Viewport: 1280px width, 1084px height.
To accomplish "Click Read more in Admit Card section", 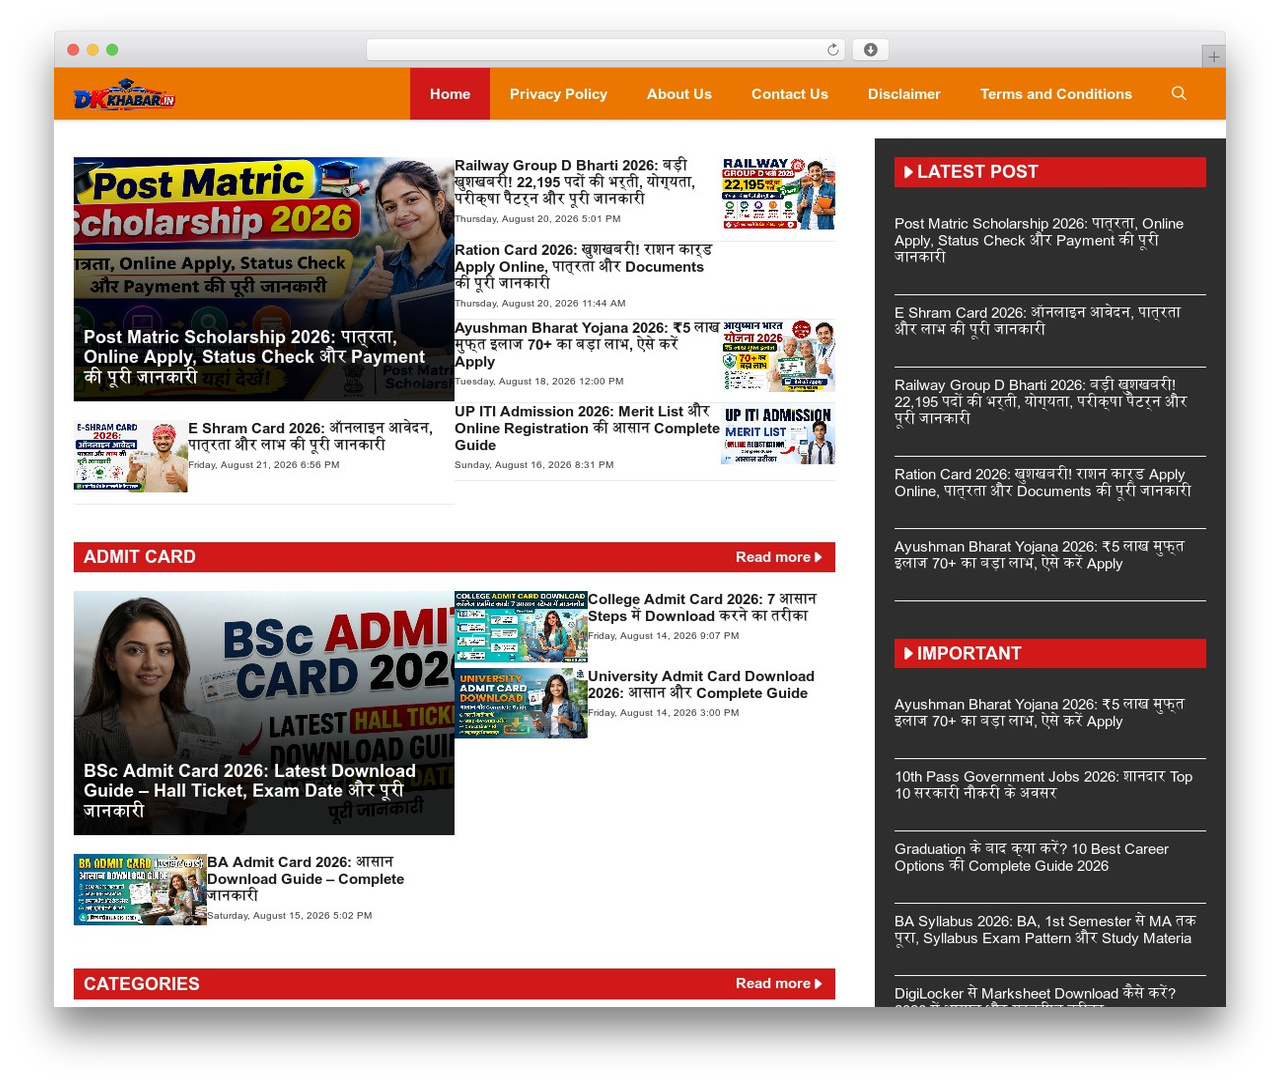I will coord(778,557).
